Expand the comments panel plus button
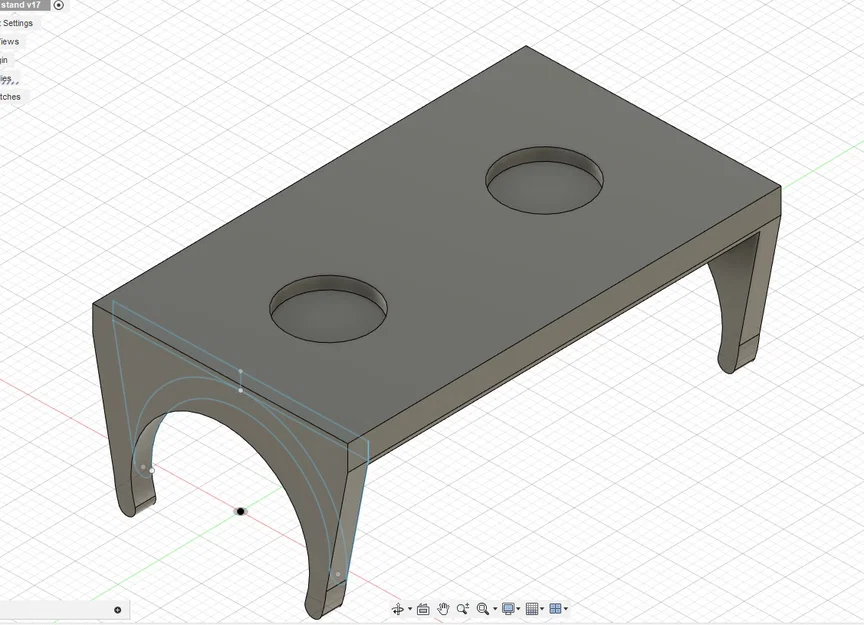 (x=117, y=610)
